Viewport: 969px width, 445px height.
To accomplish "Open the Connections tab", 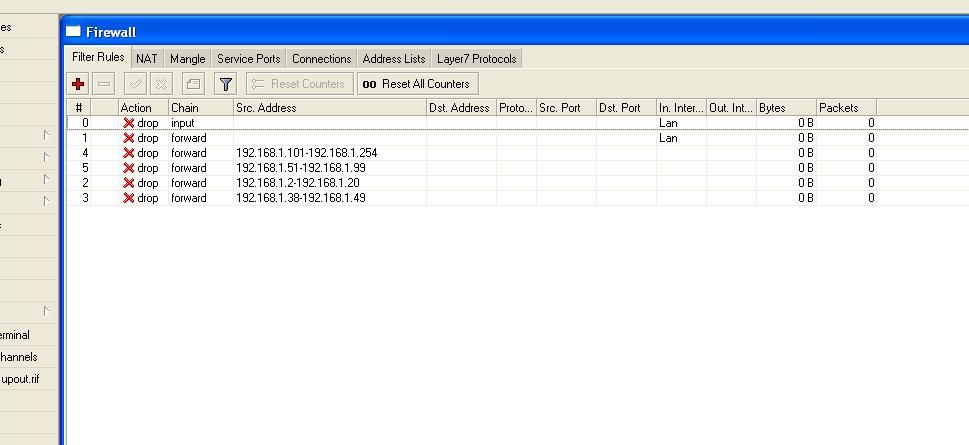I will (321, 59).
